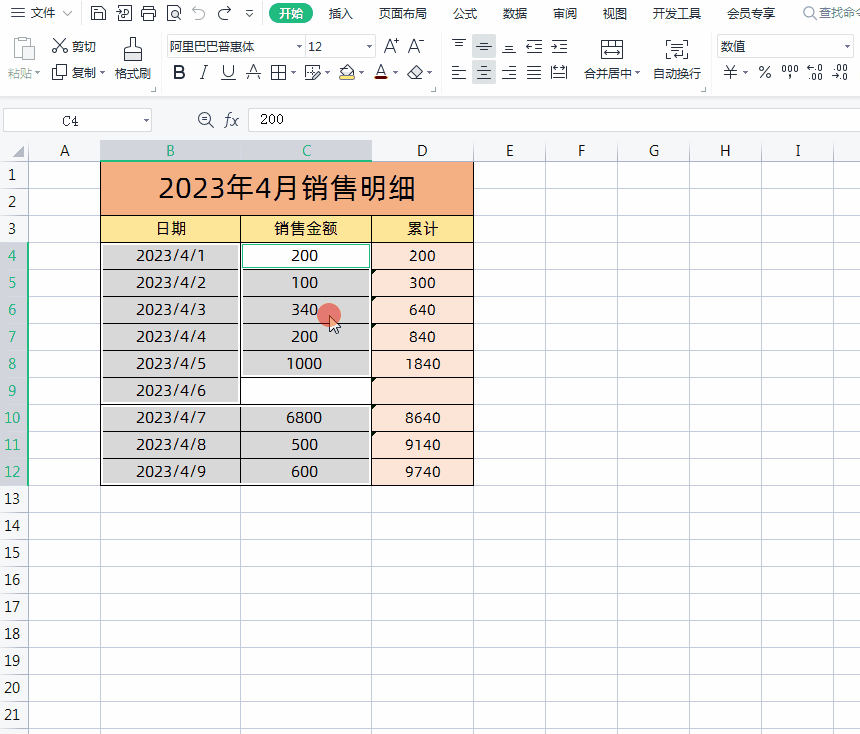860x734 pixels.
Task: Click the Merge and Center (合并居中) icon
Action: (612, 49)
